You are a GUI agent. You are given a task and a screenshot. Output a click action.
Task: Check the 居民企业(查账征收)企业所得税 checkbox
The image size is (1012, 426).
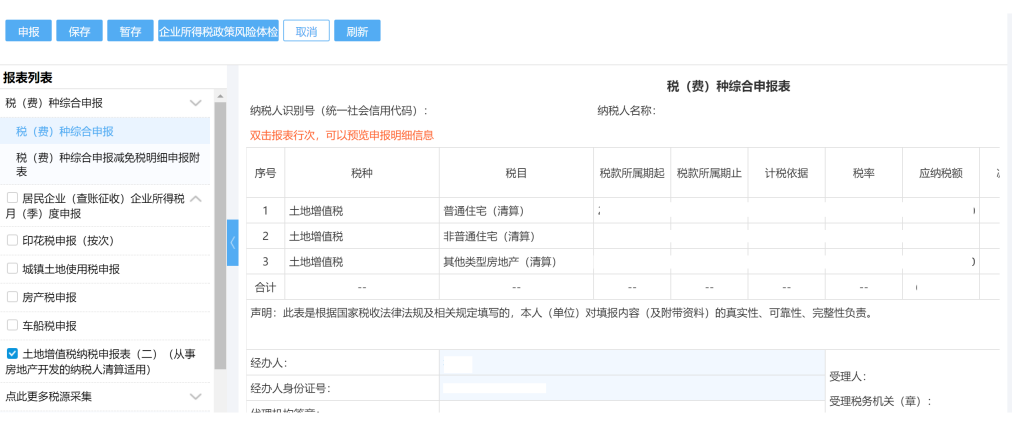coord(12,198)
